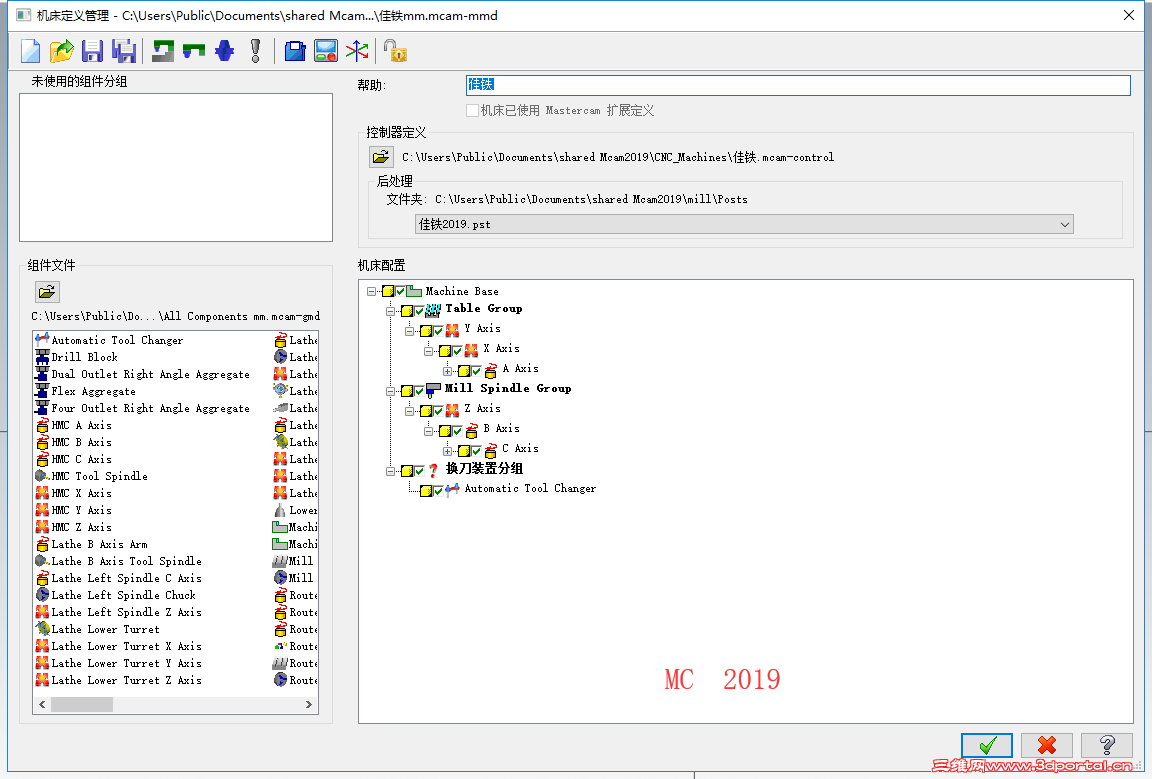Toggle A Axis green checkbox
This screenshot has width=1152, height=779.
point(477,370)
